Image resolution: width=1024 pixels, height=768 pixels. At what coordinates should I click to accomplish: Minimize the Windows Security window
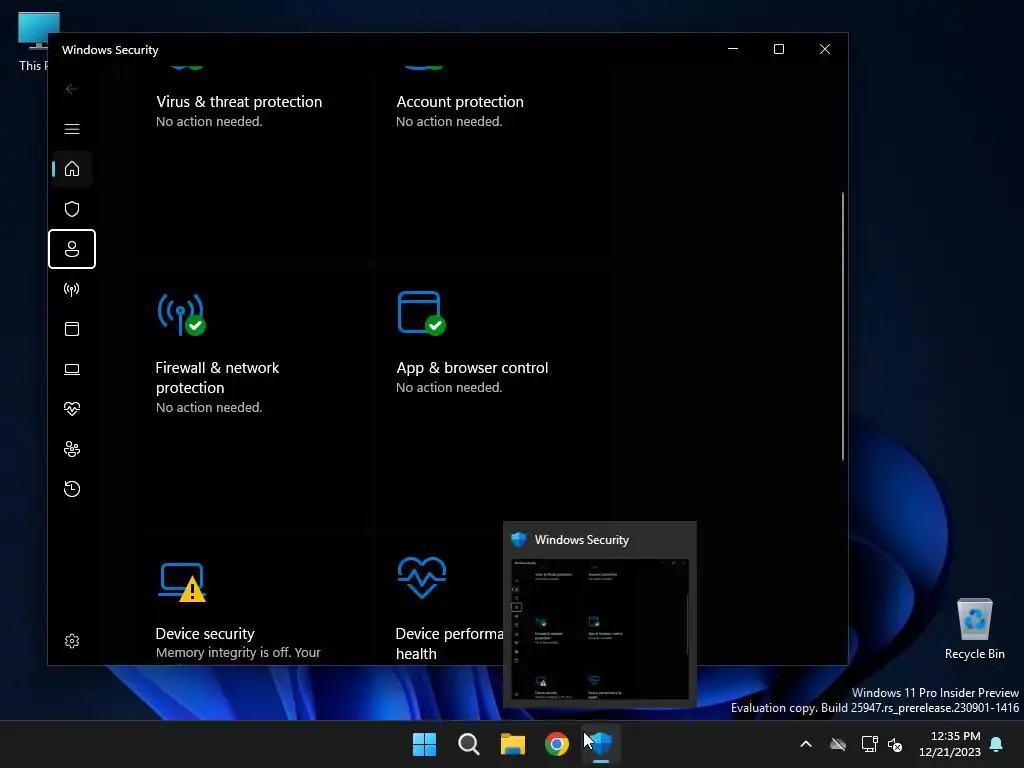point(733,49)
